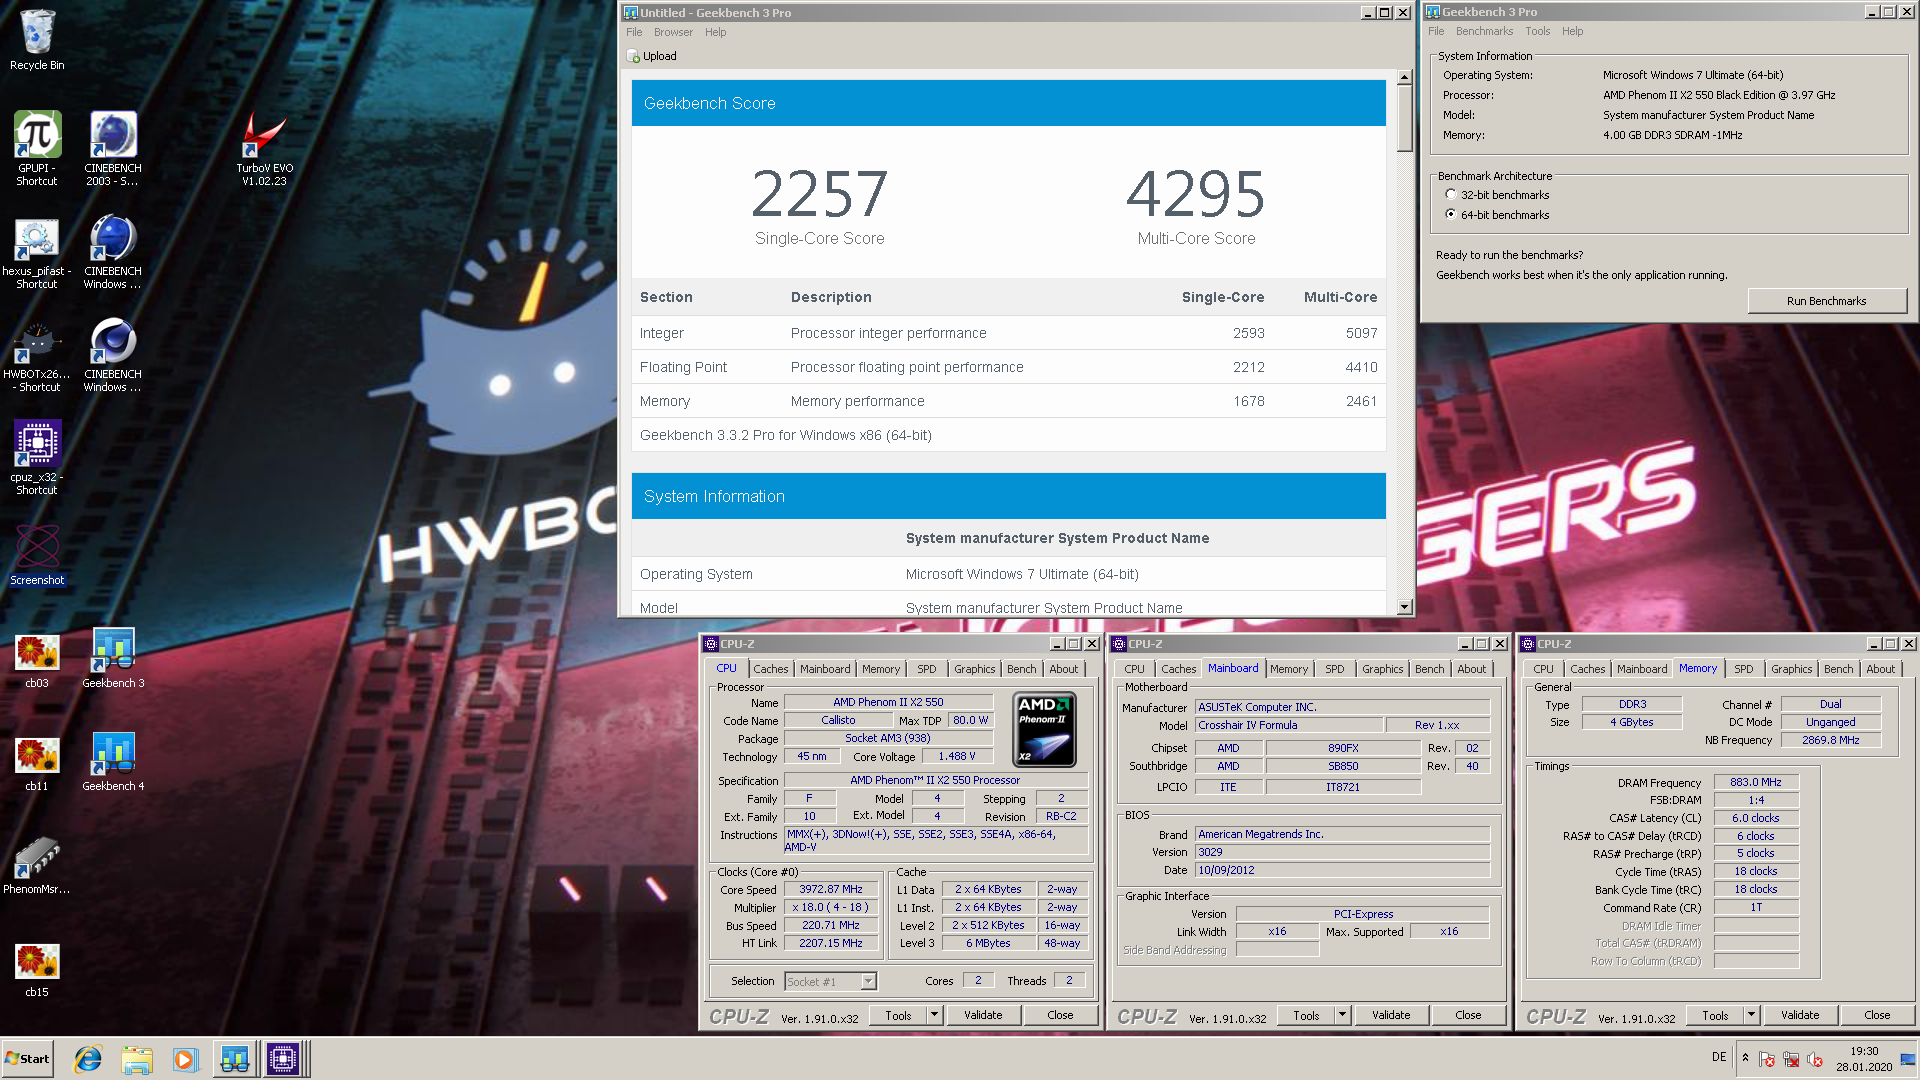Image resolution: width=1920 pixels, height=1080 pixels.
Task: Open the PhenomMsr desktop icon
Action: (37, 865)
